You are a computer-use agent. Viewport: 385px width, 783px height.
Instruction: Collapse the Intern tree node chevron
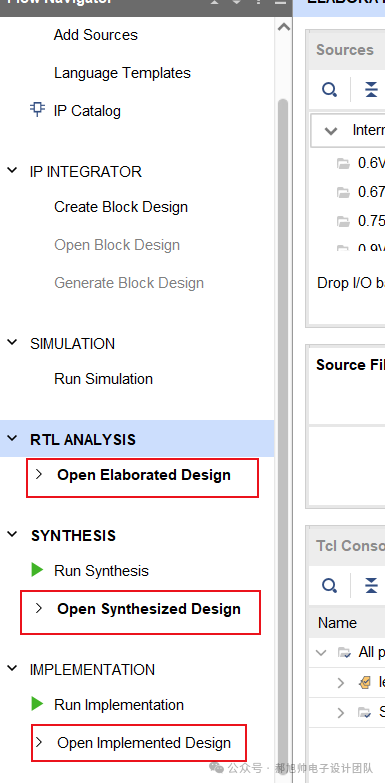tap(331, 131)
